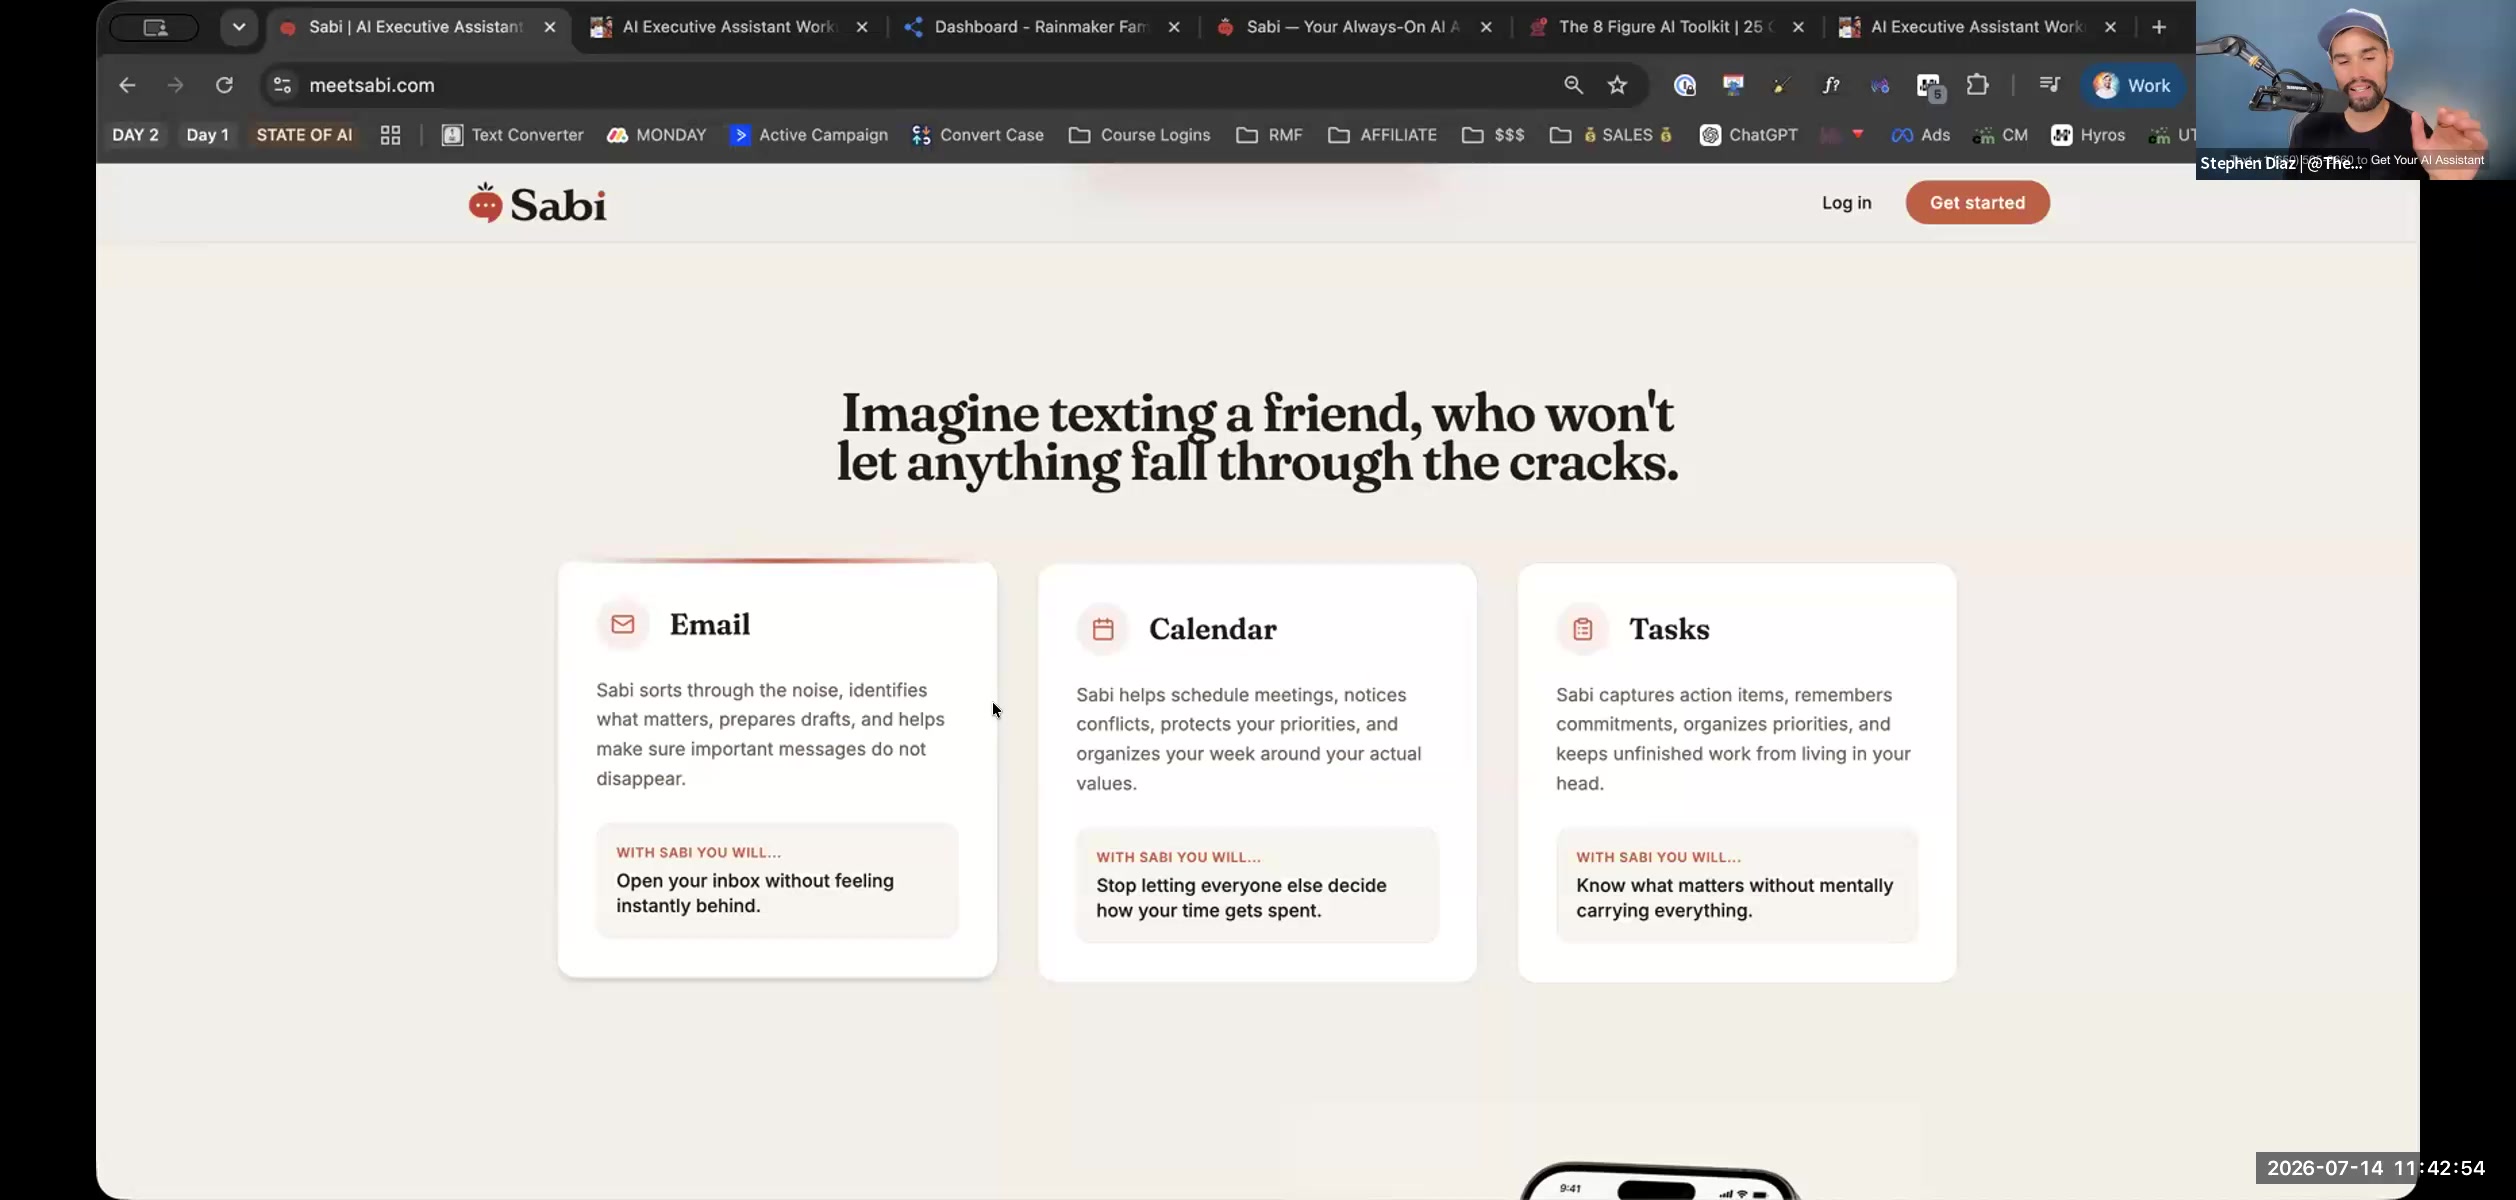Image resolution: width=2516 pixels, height=1200 pixels.
Task: Click the presenter webcam thumbnail of Stephen Diaz
Action: tap(2355, 90)
